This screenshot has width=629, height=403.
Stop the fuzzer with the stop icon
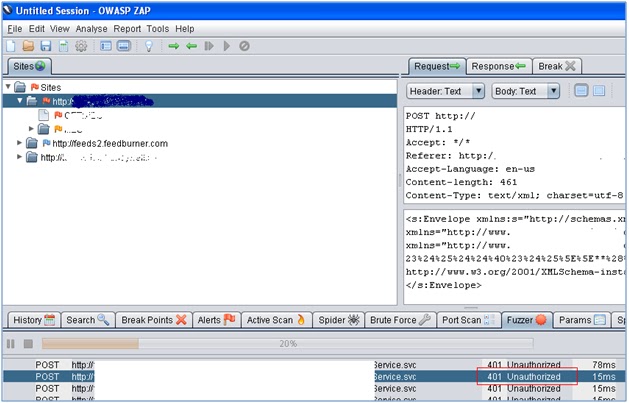tap(28, 344)
